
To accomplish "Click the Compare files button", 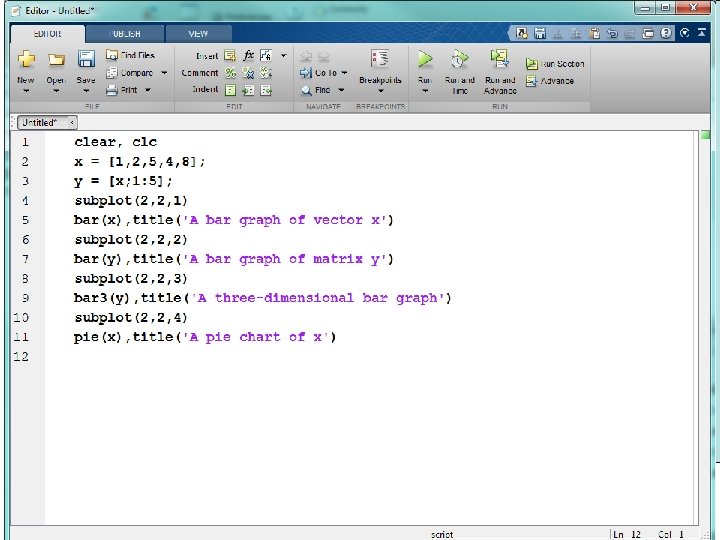I will [x=130, y=73].
